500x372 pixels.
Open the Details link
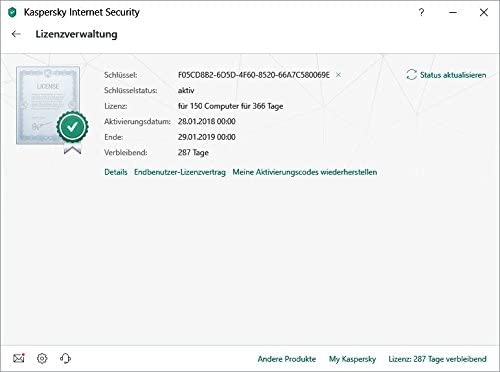pyautogui.click(x=116, y=172)
